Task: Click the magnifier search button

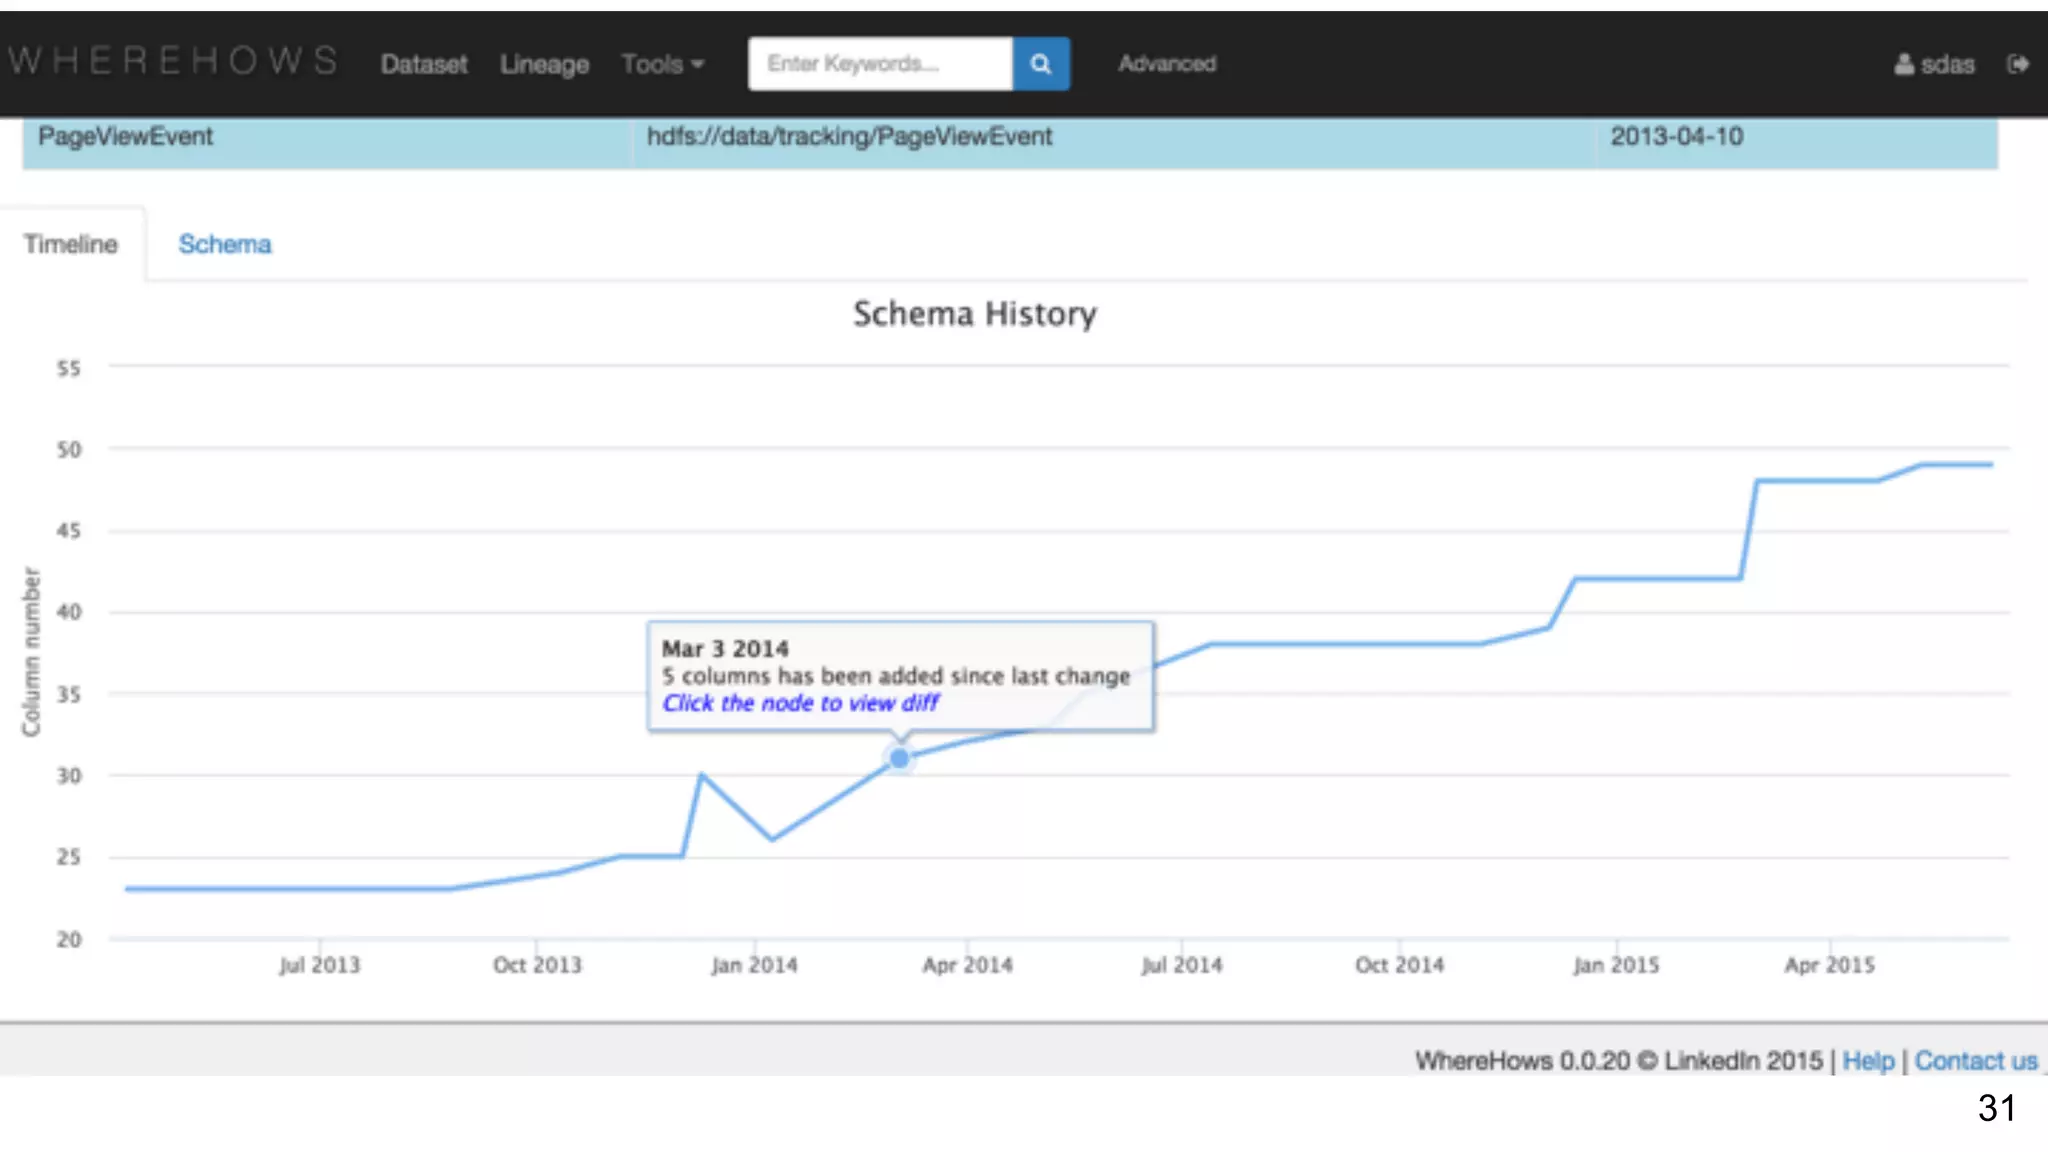Action: coord(1040,64)
